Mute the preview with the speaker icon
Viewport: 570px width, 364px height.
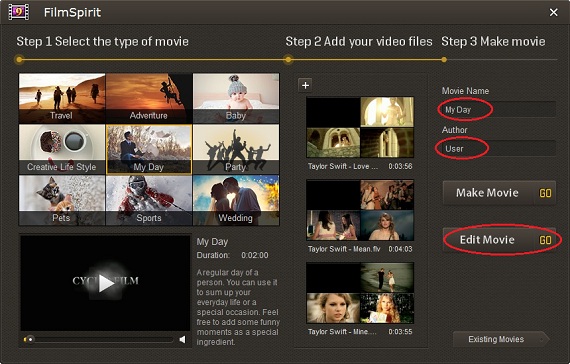[x=182, y=340]
